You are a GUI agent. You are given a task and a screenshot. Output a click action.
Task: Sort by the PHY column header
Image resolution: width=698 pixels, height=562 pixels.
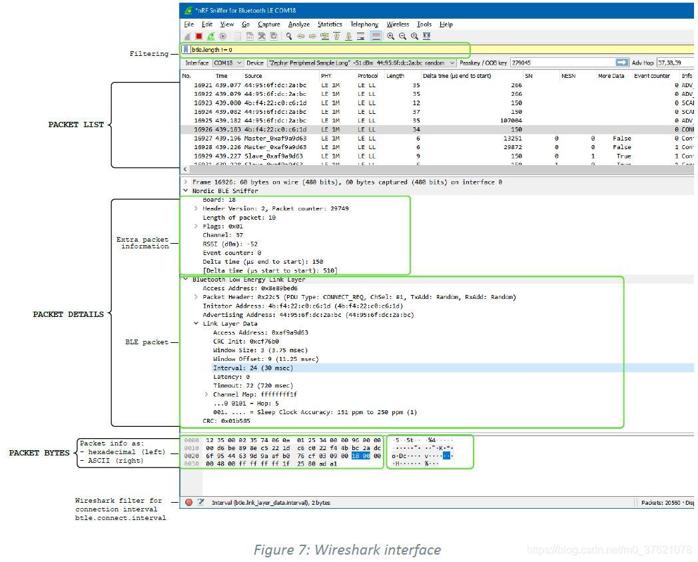326,76
